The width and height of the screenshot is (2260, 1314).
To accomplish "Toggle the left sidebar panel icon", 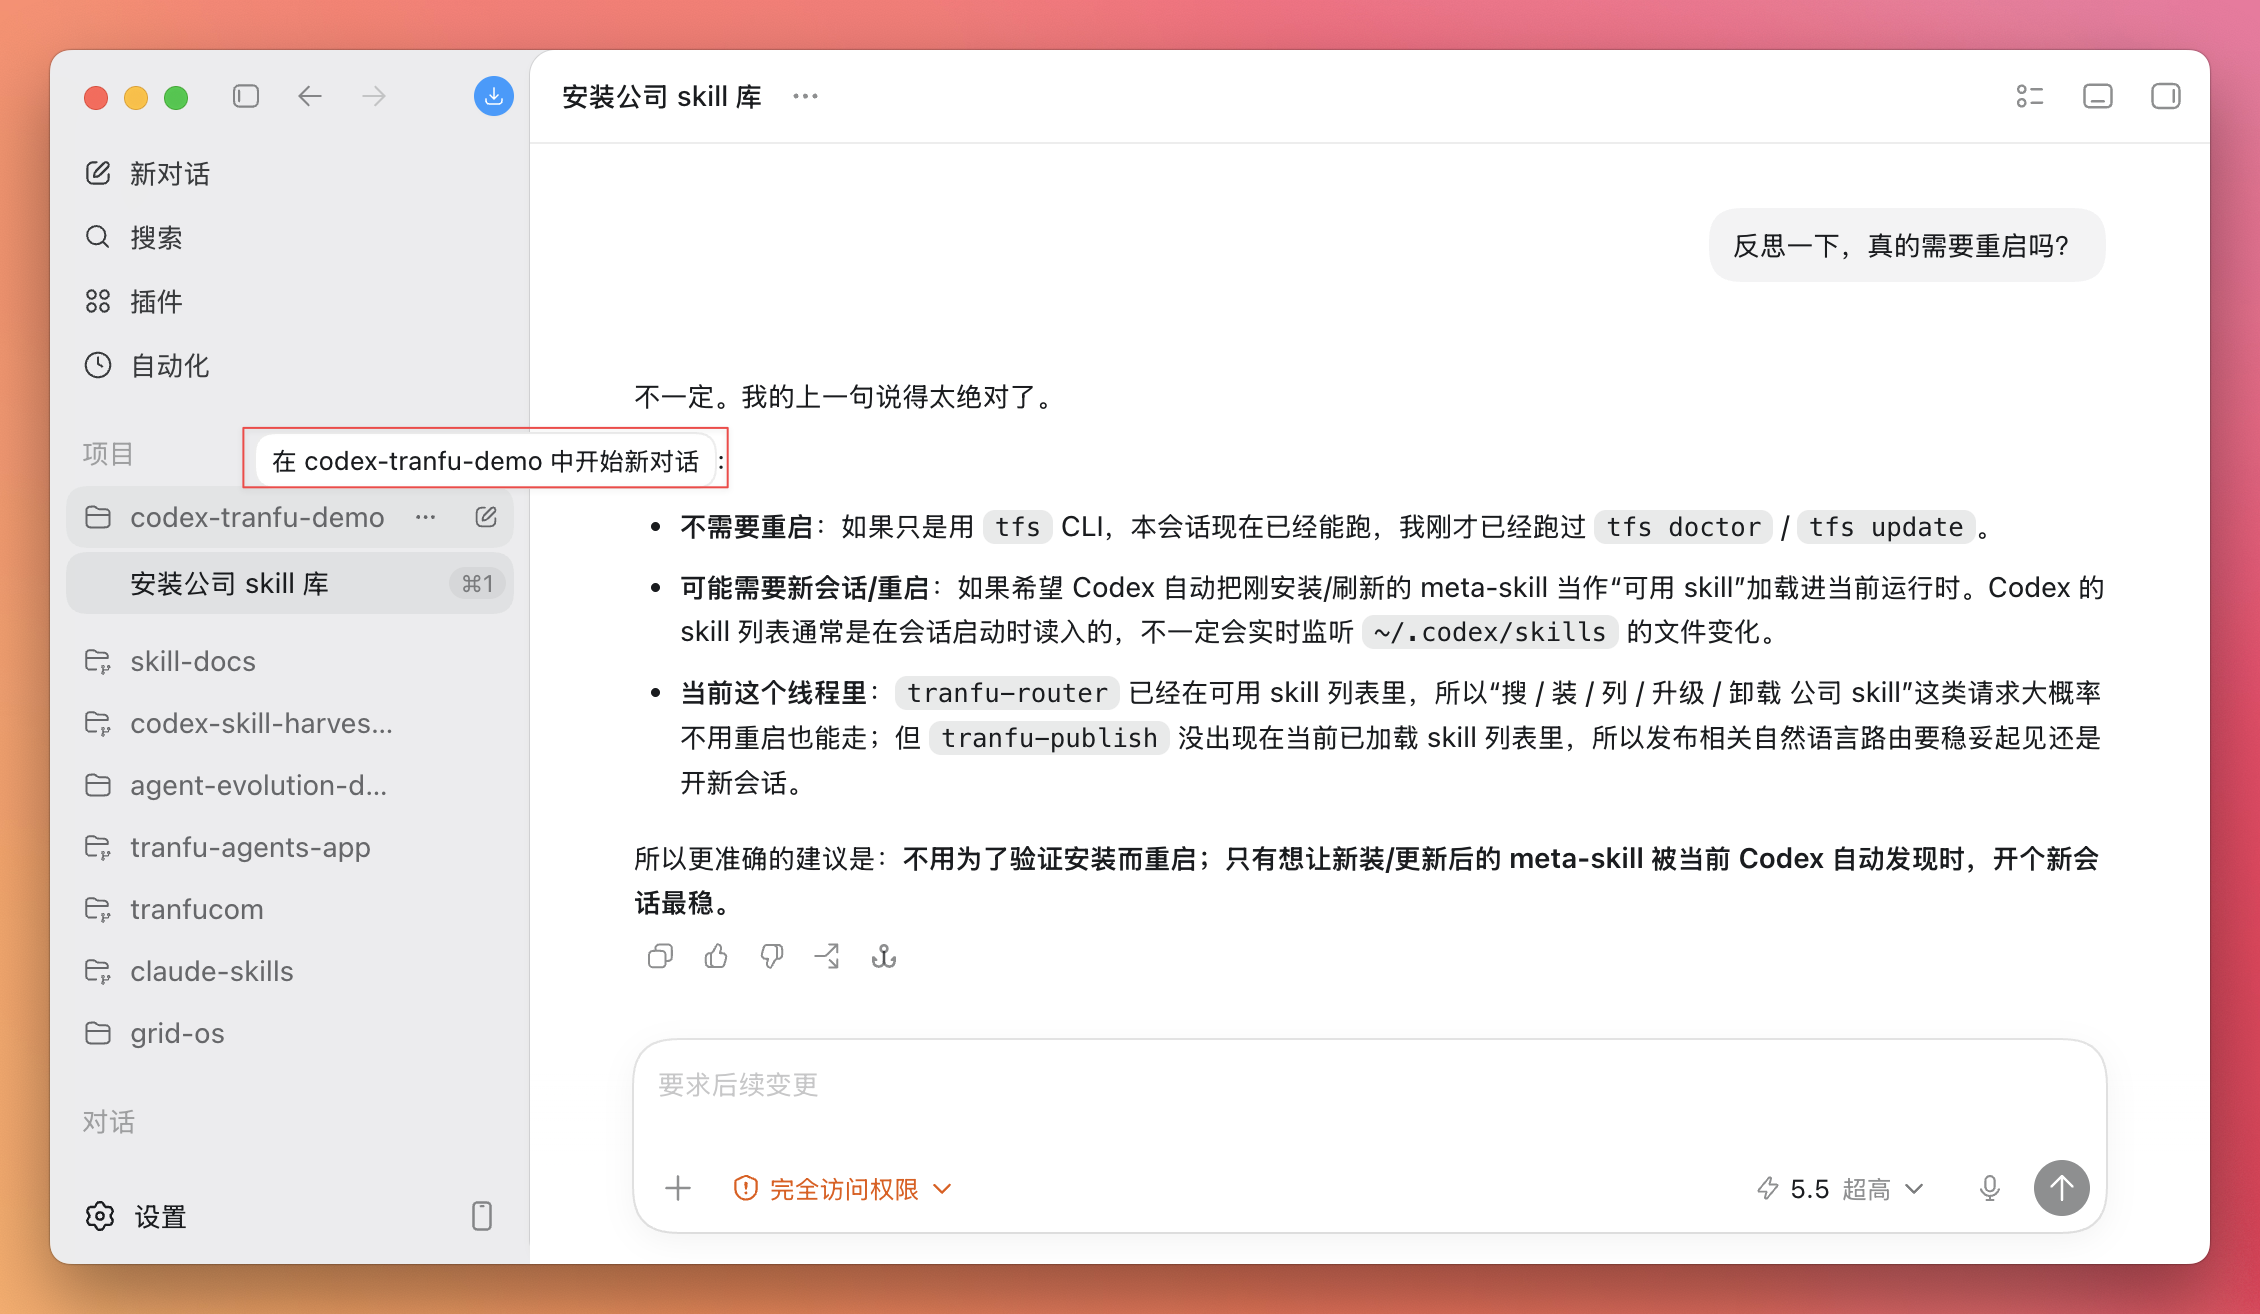I will 246,96.
